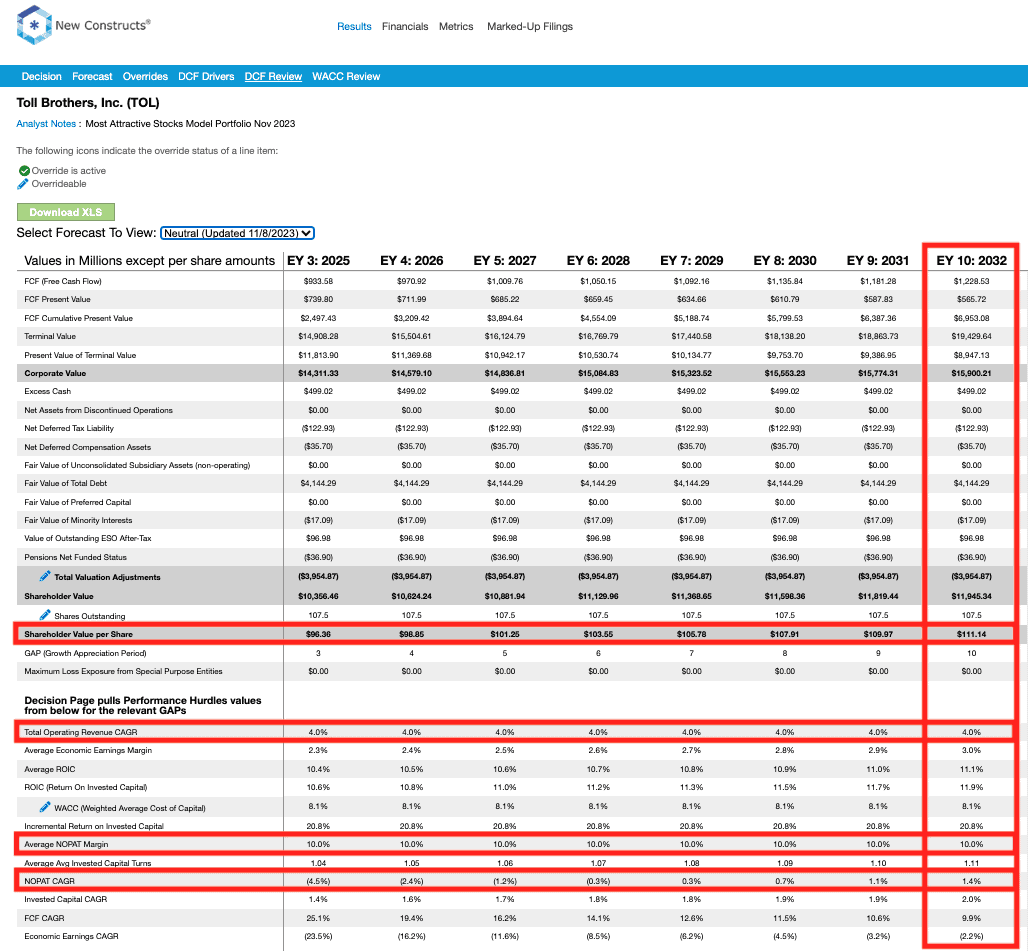This screenshot has height=951, width=1028.
Task: Click the green Override is active checkmark icon
Action: tap(24, 170)
